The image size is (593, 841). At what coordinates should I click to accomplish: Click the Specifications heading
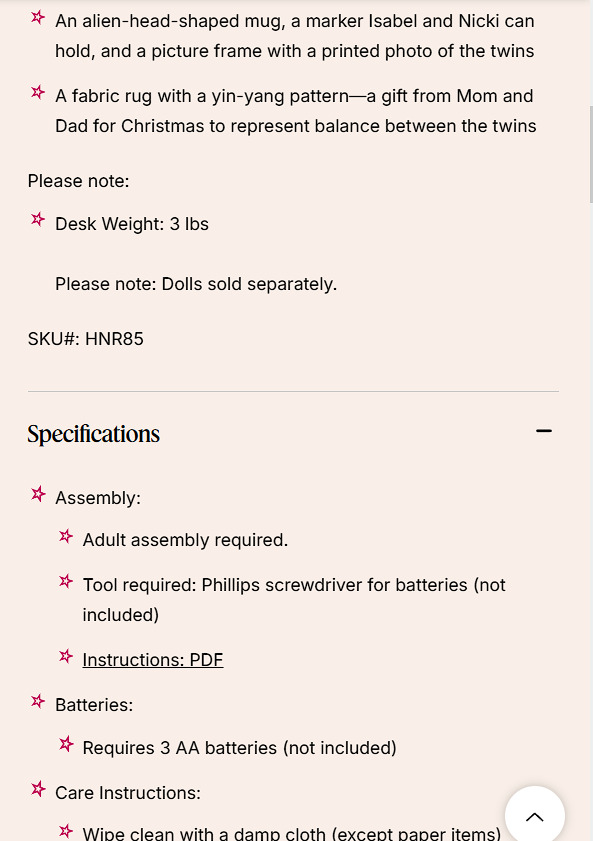(x=93, y=433)
